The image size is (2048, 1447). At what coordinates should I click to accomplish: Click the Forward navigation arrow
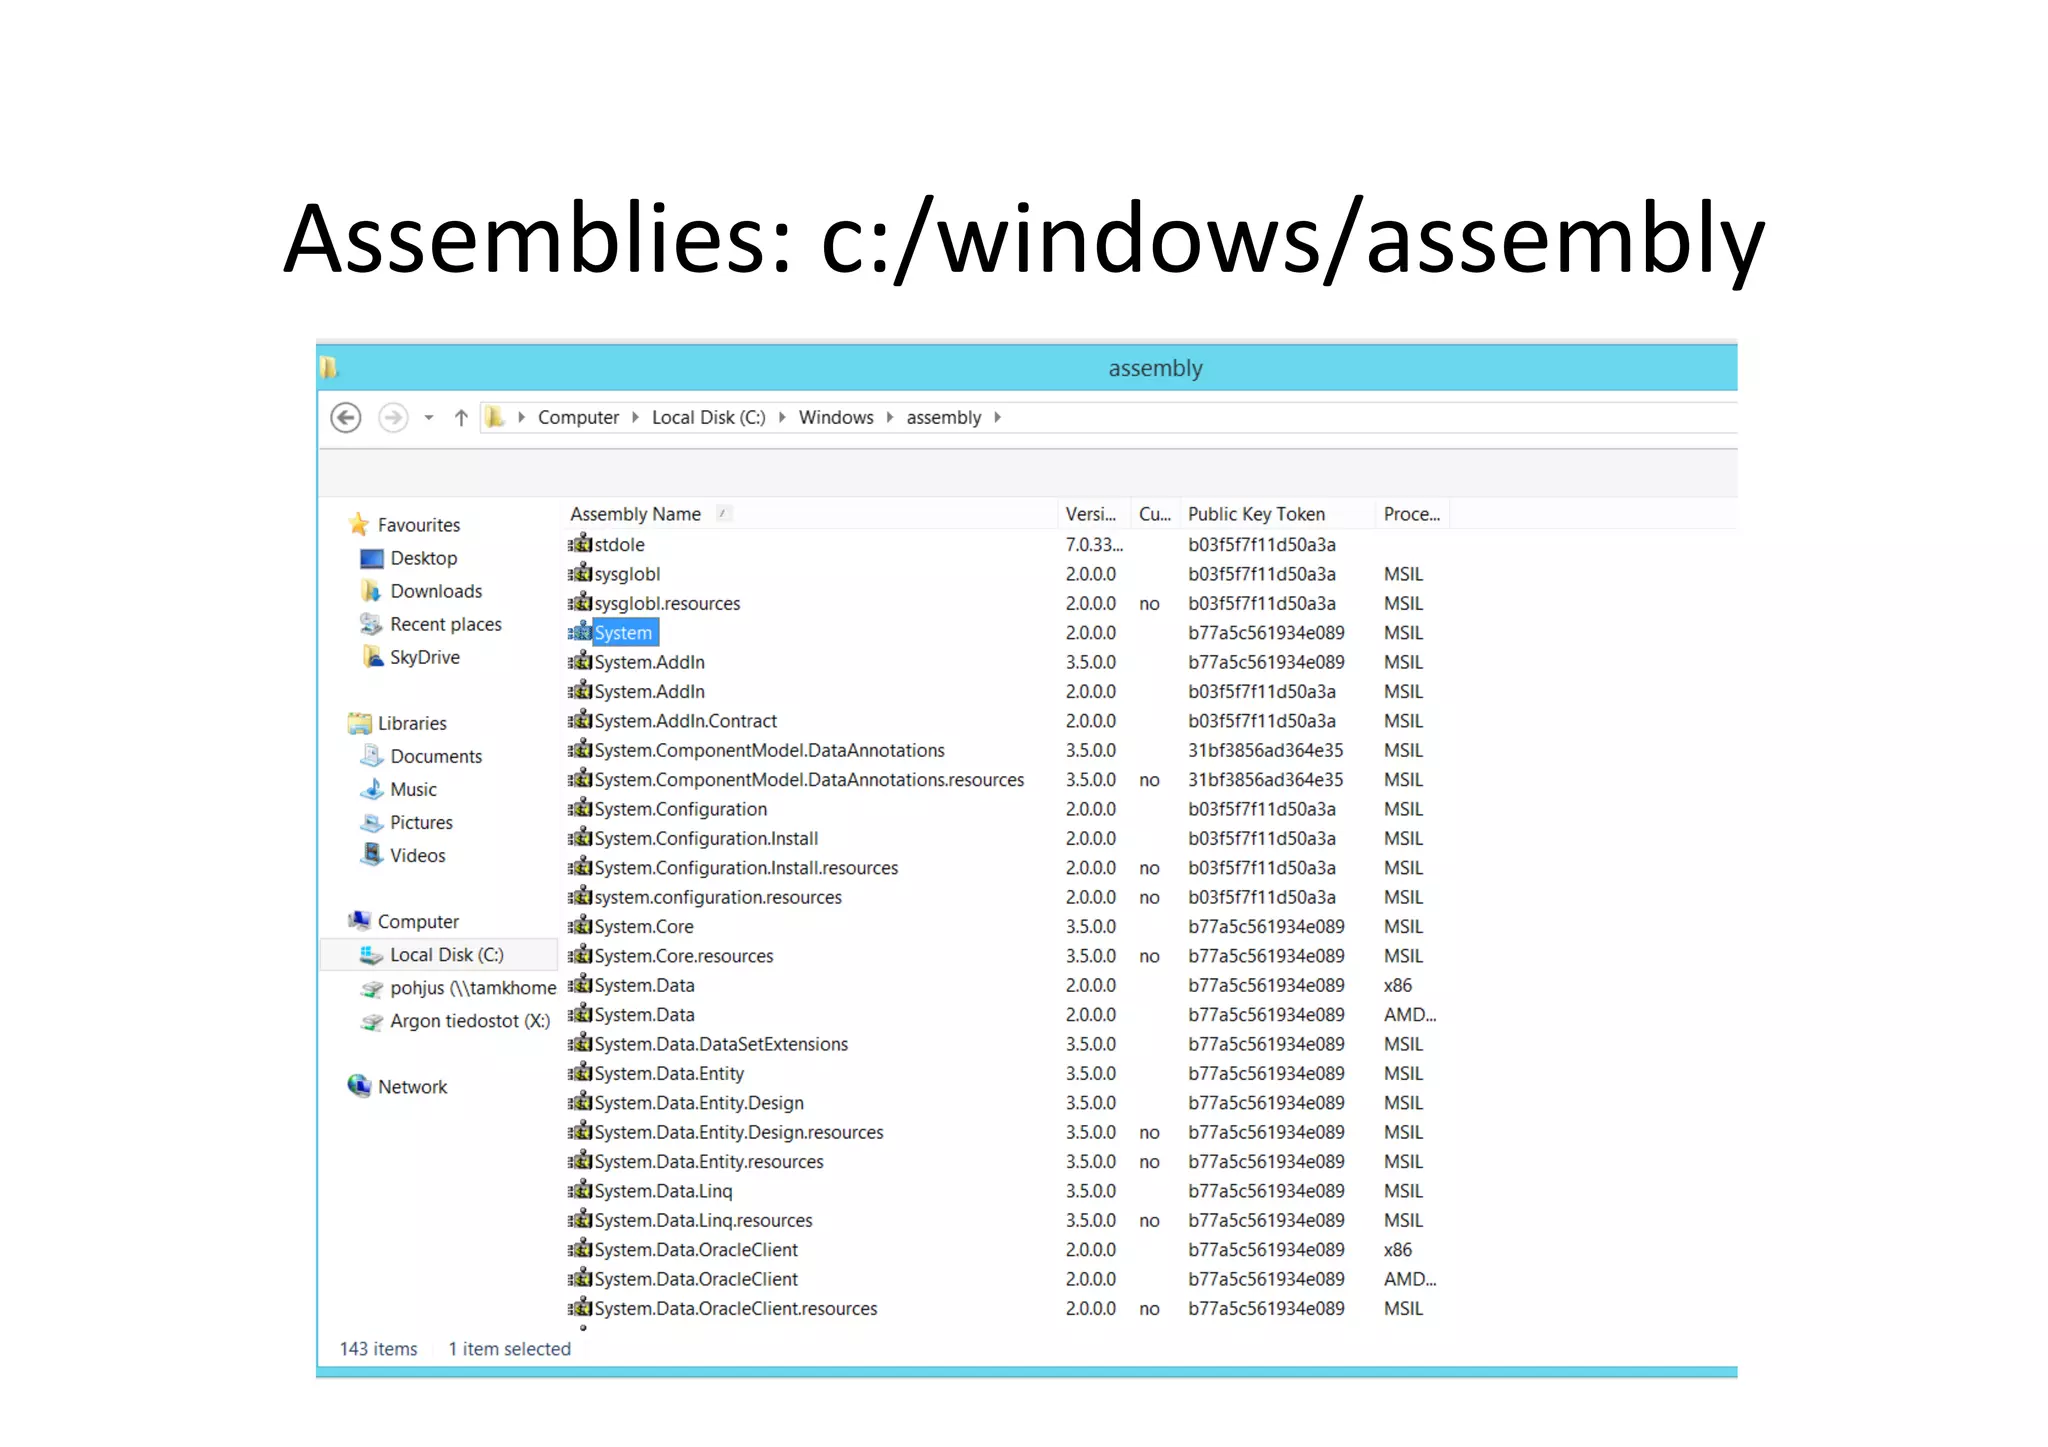click(393, 417)
